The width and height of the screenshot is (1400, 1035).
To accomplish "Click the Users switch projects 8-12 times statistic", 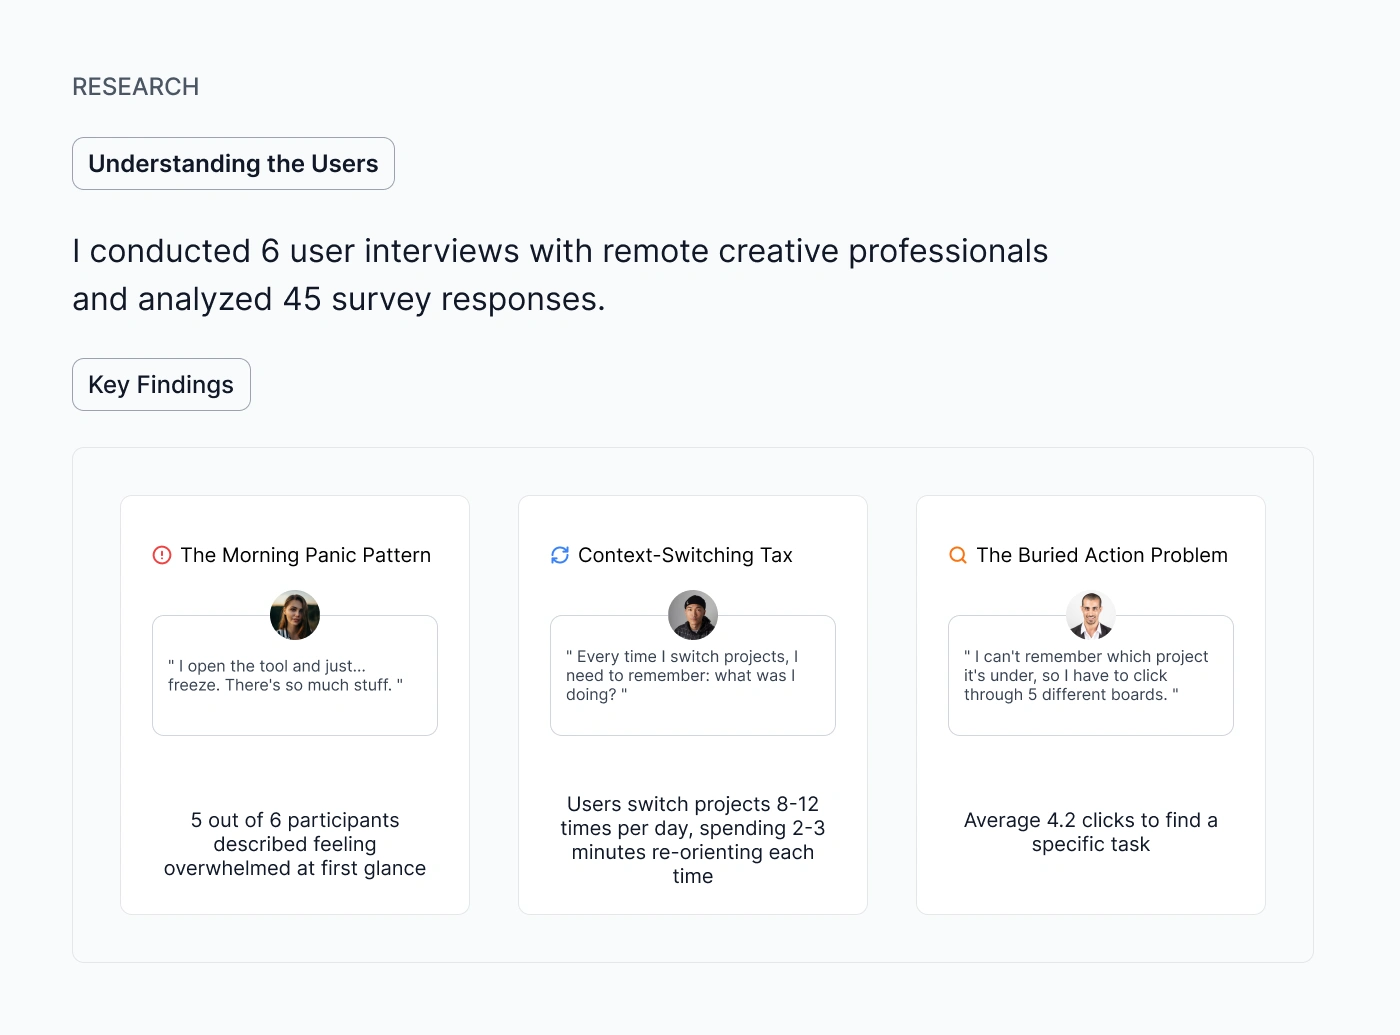I will click(x=693, y=840).
